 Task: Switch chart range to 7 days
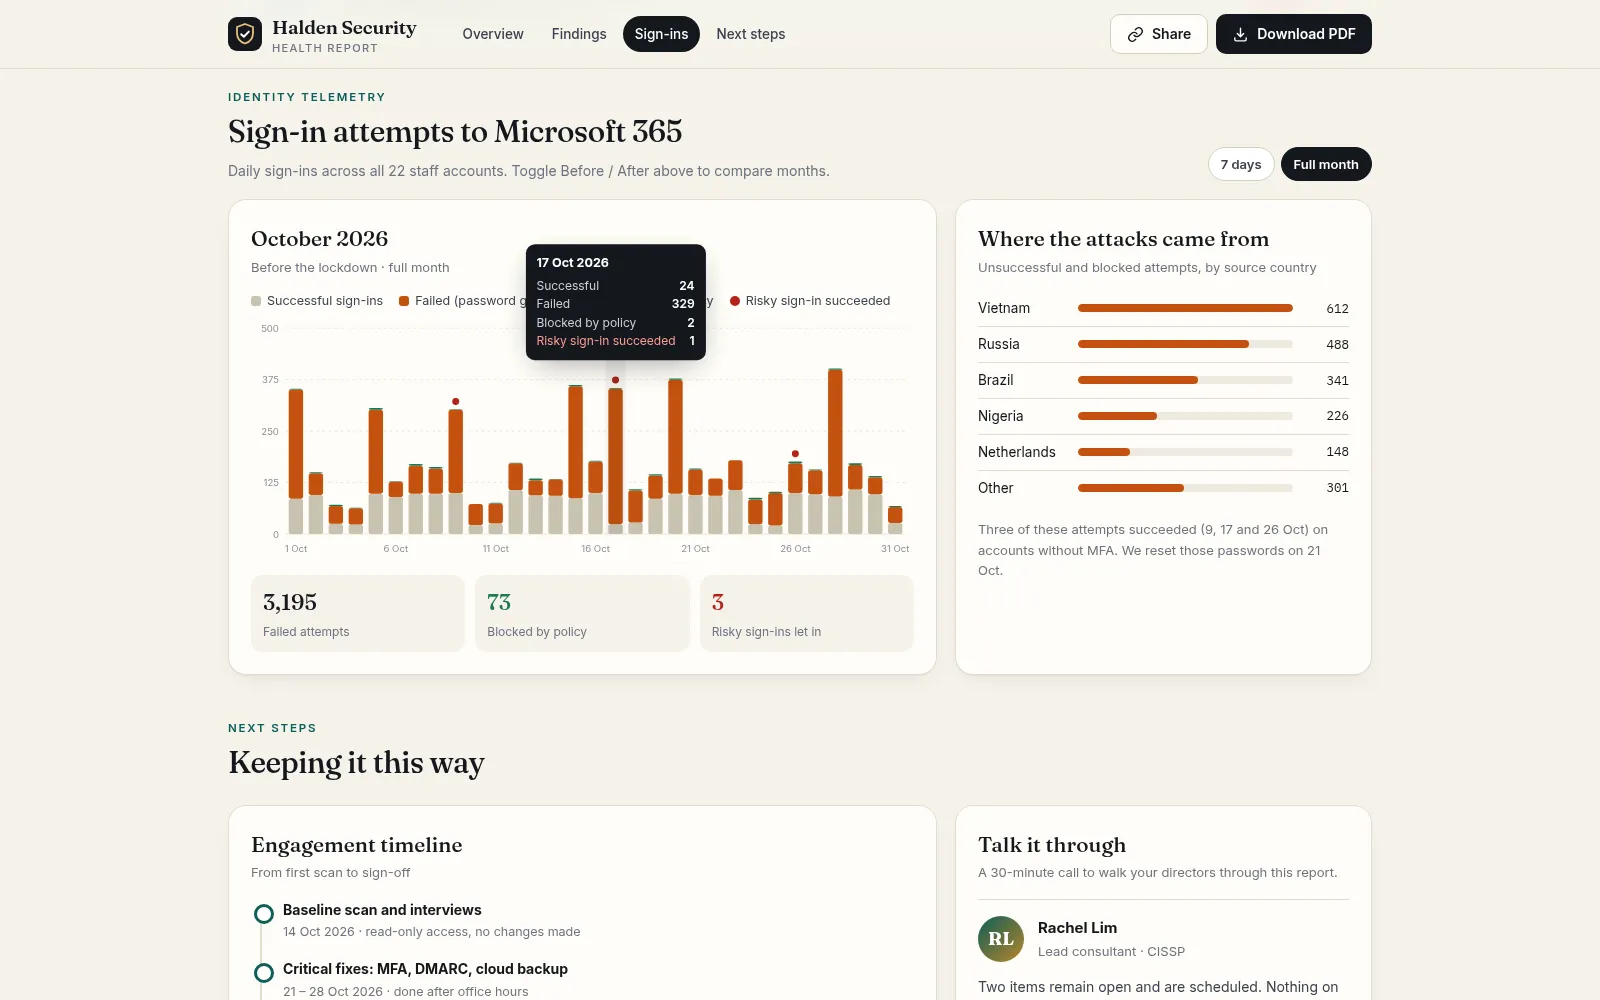tap(1241, 164)
